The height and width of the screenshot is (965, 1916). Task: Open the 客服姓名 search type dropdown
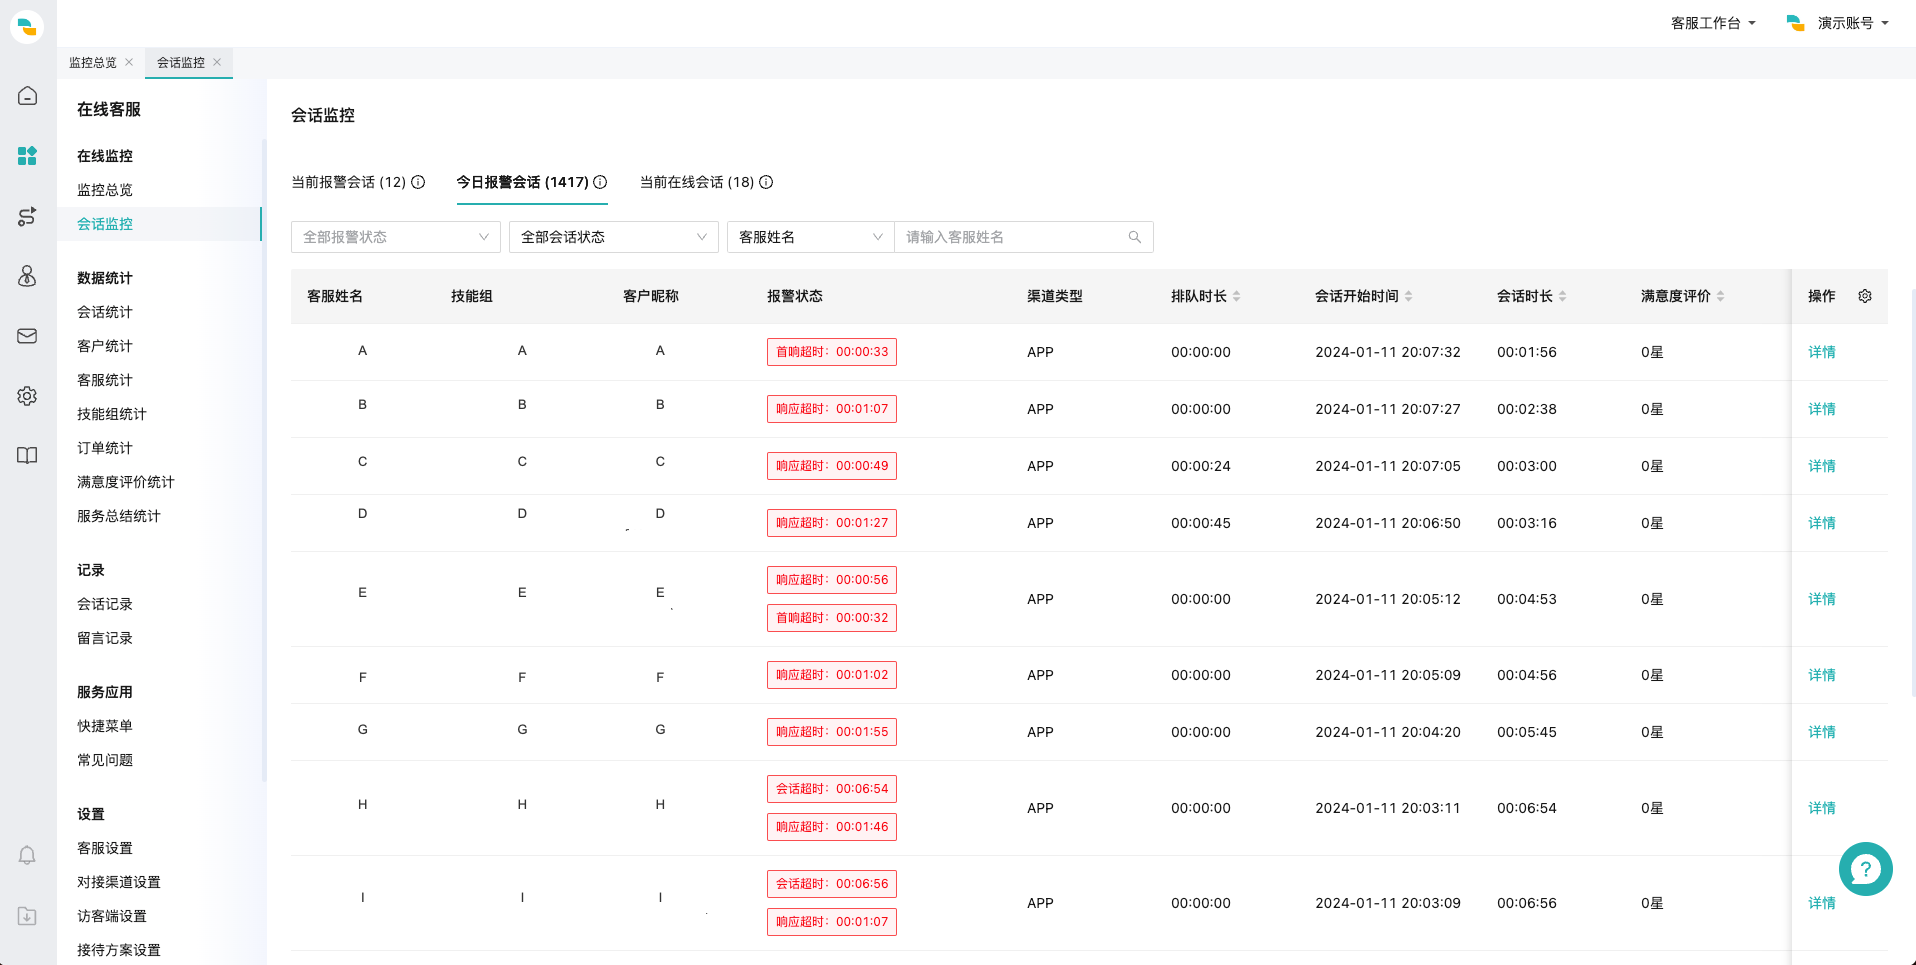811,237
